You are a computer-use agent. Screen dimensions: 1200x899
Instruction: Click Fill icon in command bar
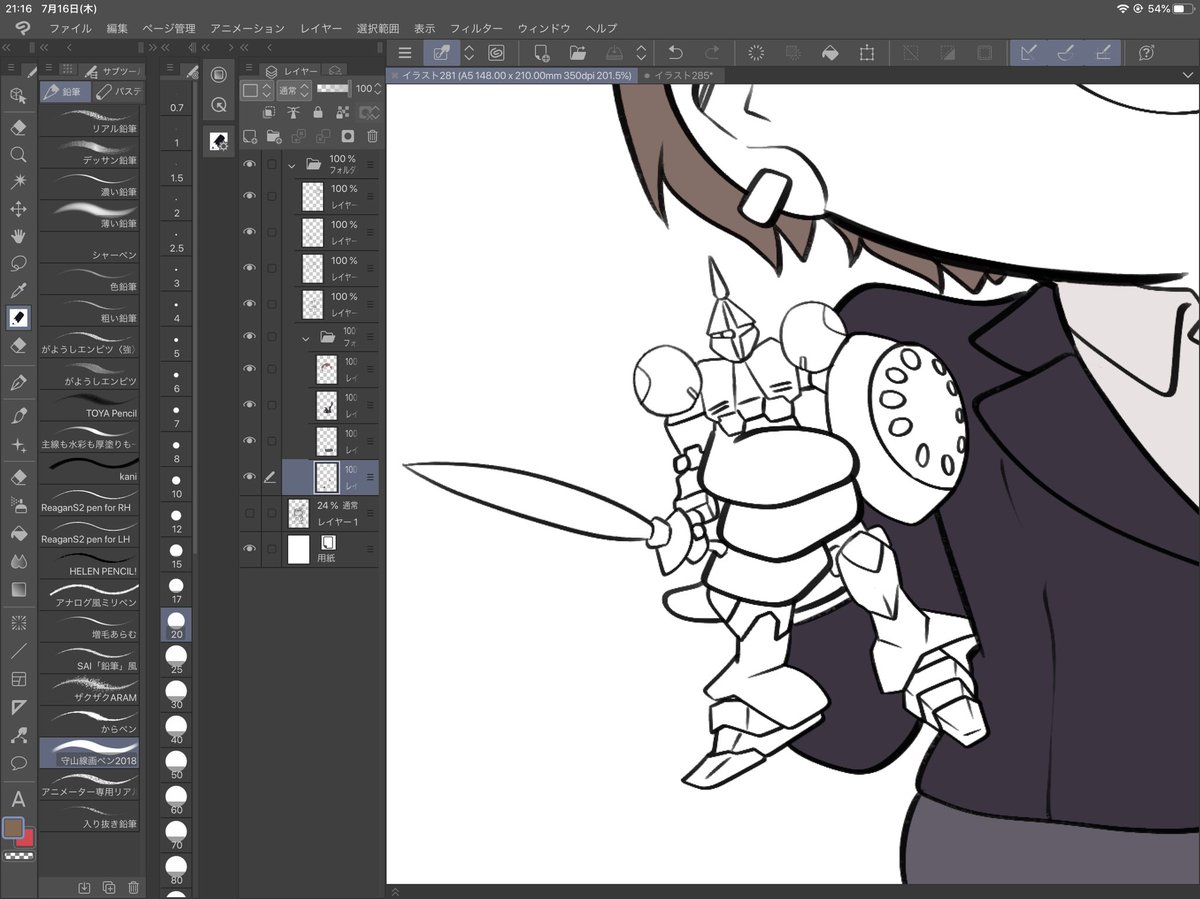coord(829,53)
